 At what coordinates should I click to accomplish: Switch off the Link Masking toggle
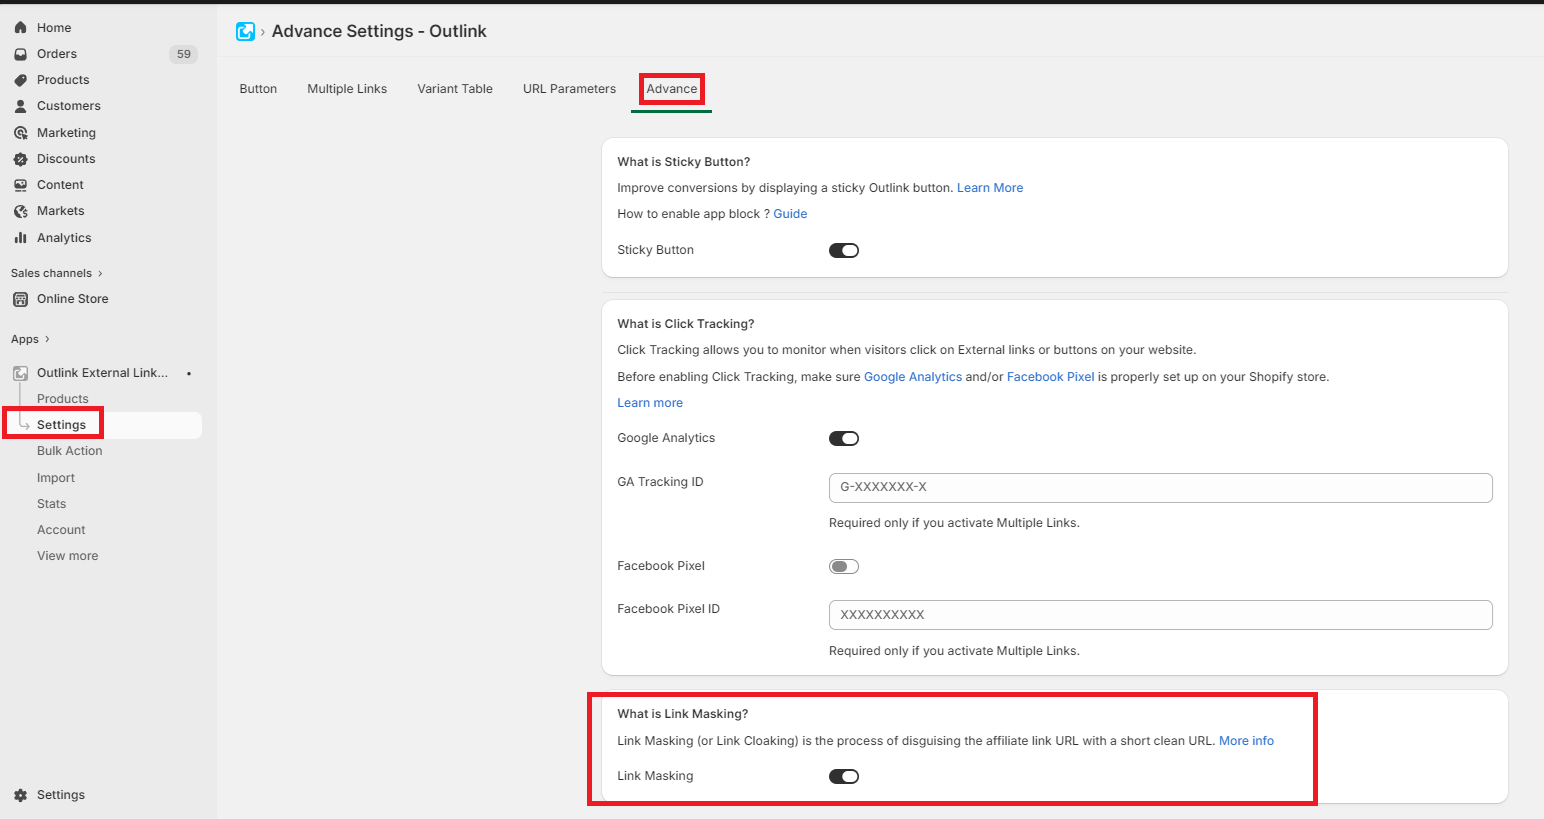point(844,776)
